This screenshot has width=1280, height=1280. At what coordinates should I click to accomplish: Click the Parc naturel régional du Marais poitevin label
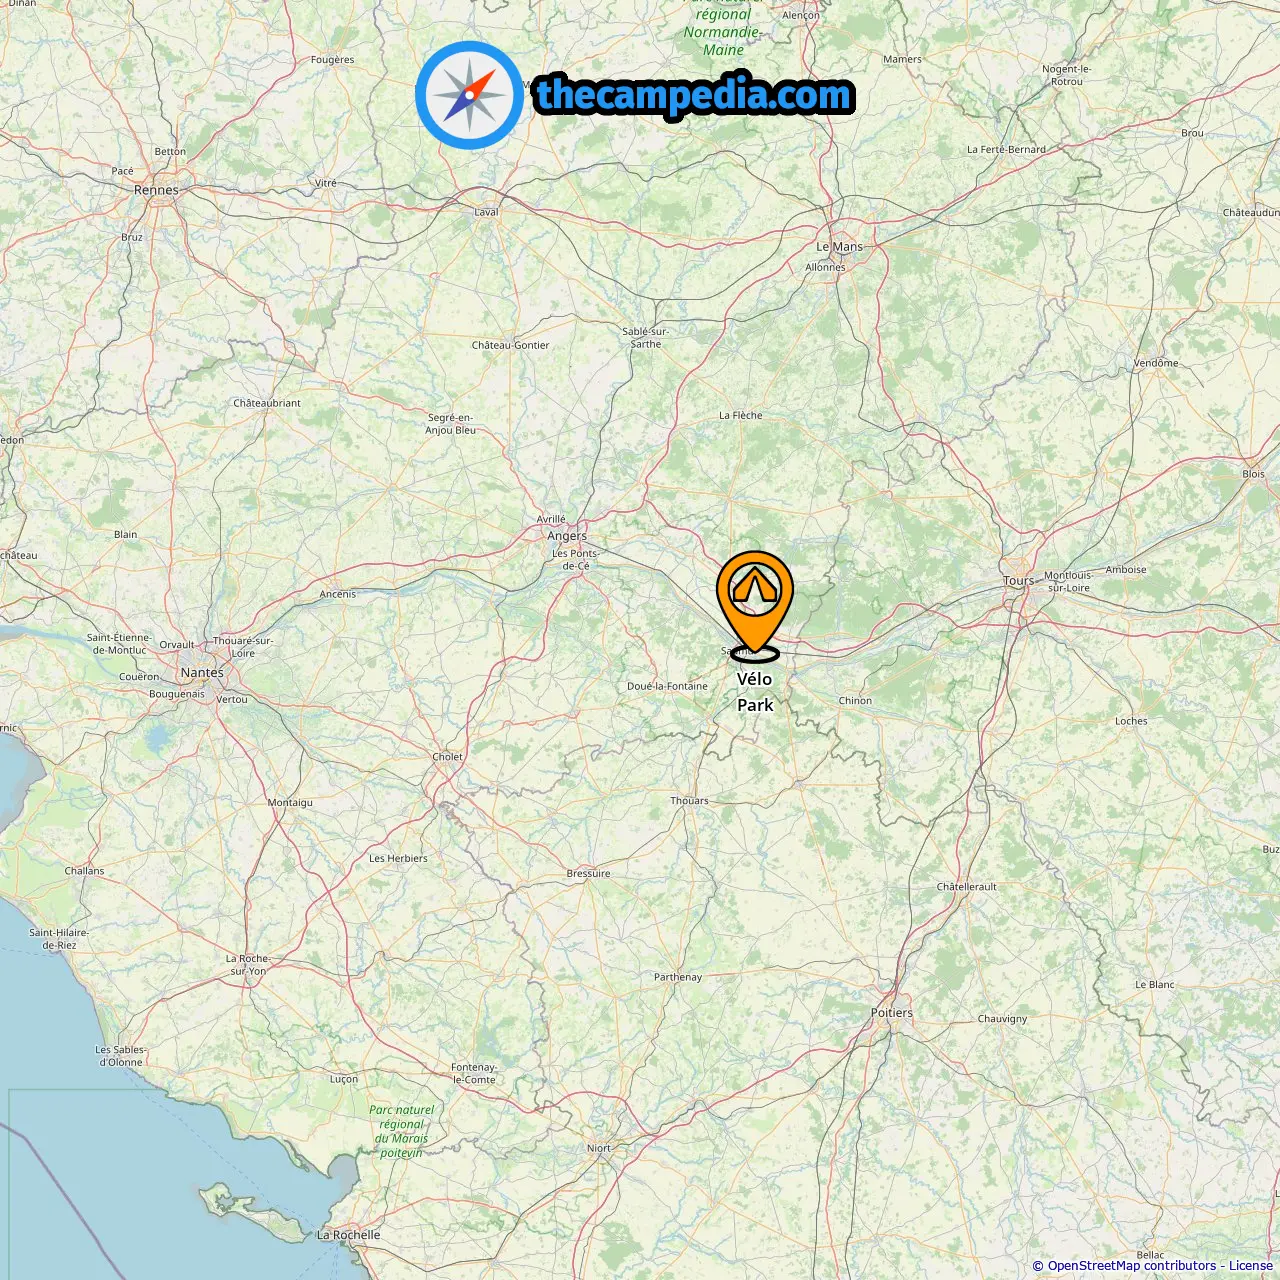pos(401,1131)
